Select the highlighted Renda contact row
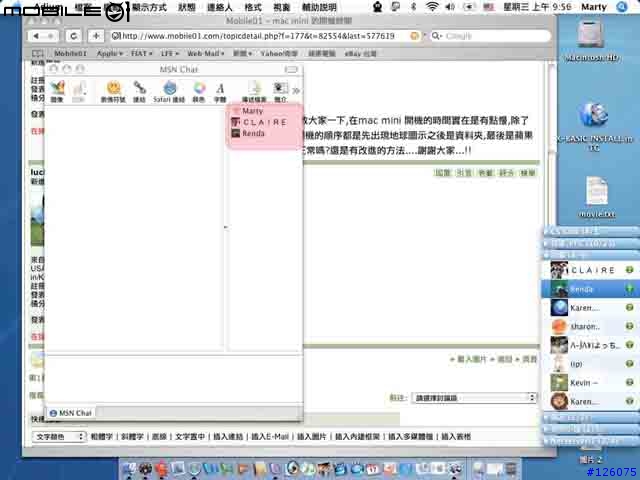 pyautogui.click(x=591, y=289)
